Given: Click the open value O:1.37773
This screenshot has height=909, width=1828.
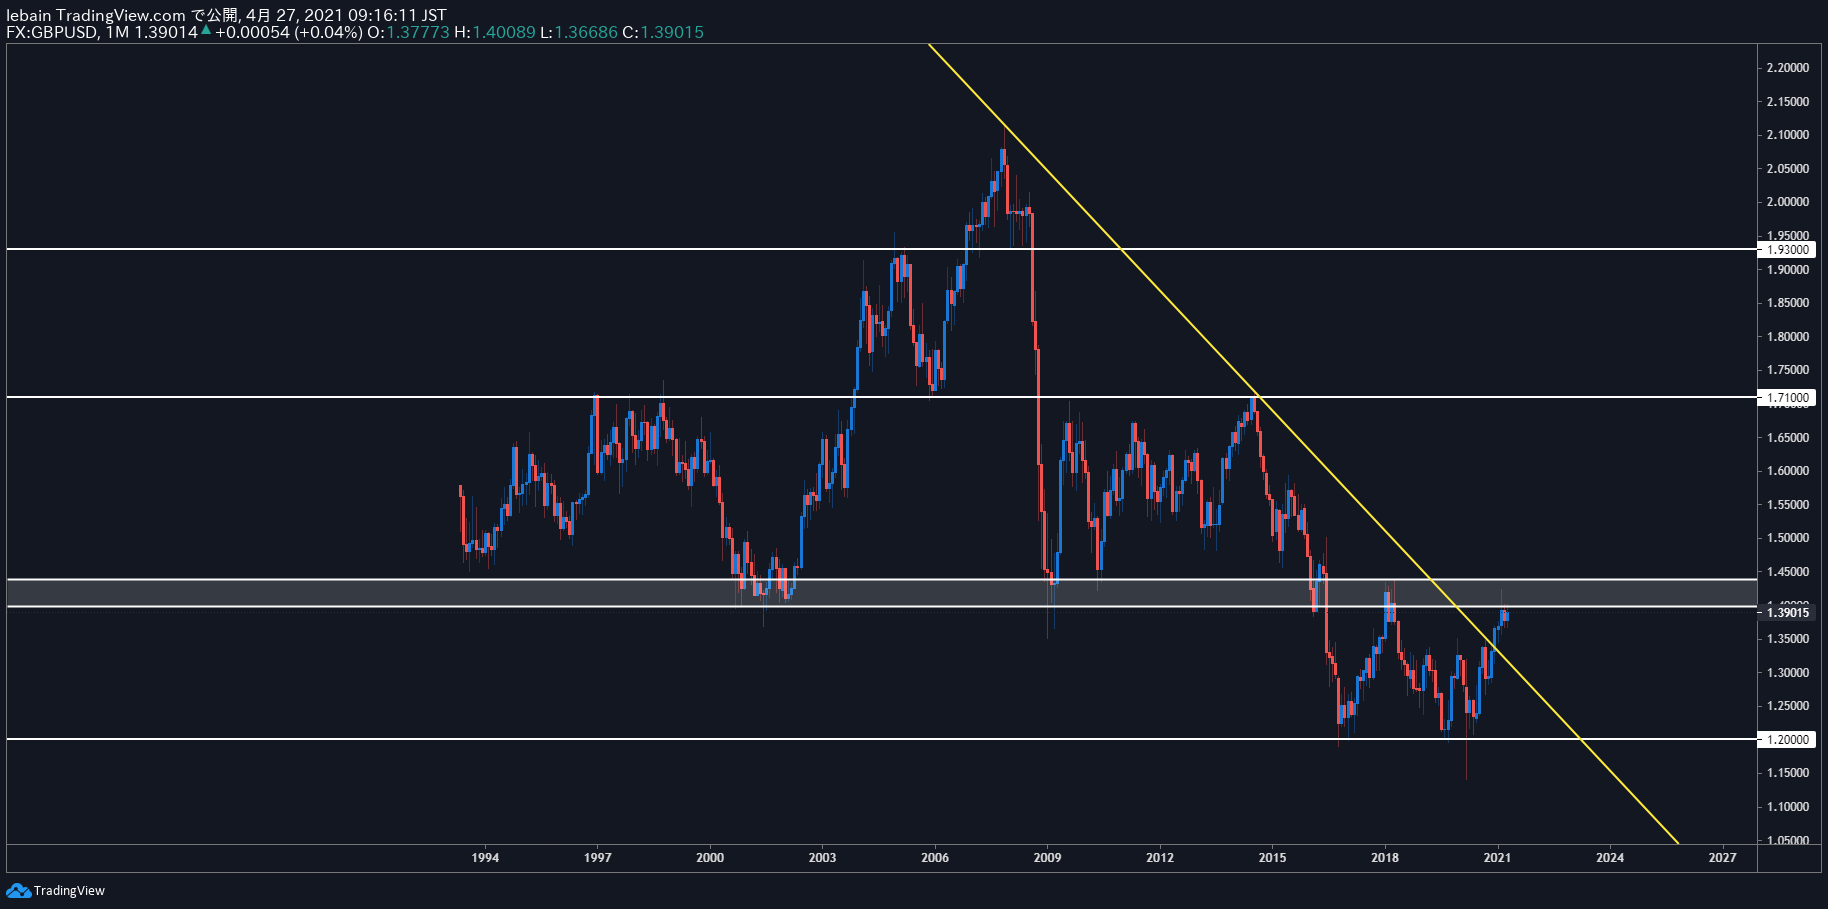Looking at the screenshot, I should click(408, 32).
